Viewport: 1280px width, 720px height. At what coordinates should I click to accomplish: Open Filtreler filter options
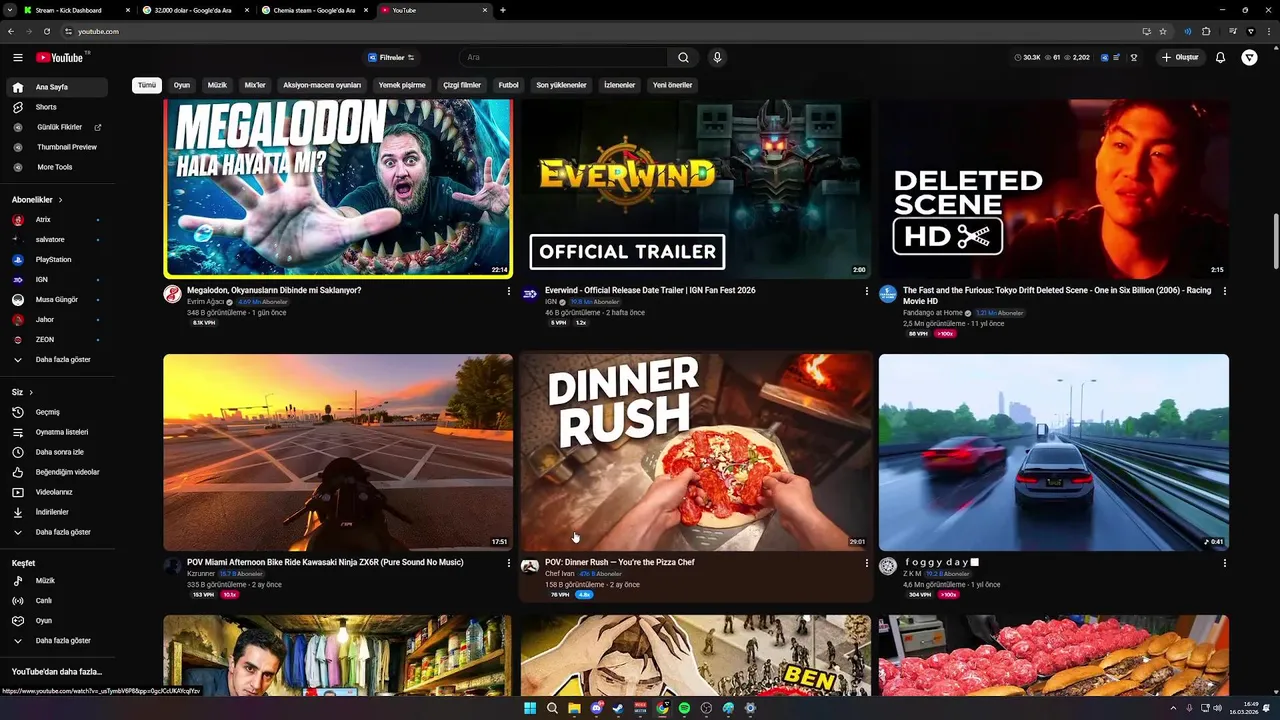(391, 58)
